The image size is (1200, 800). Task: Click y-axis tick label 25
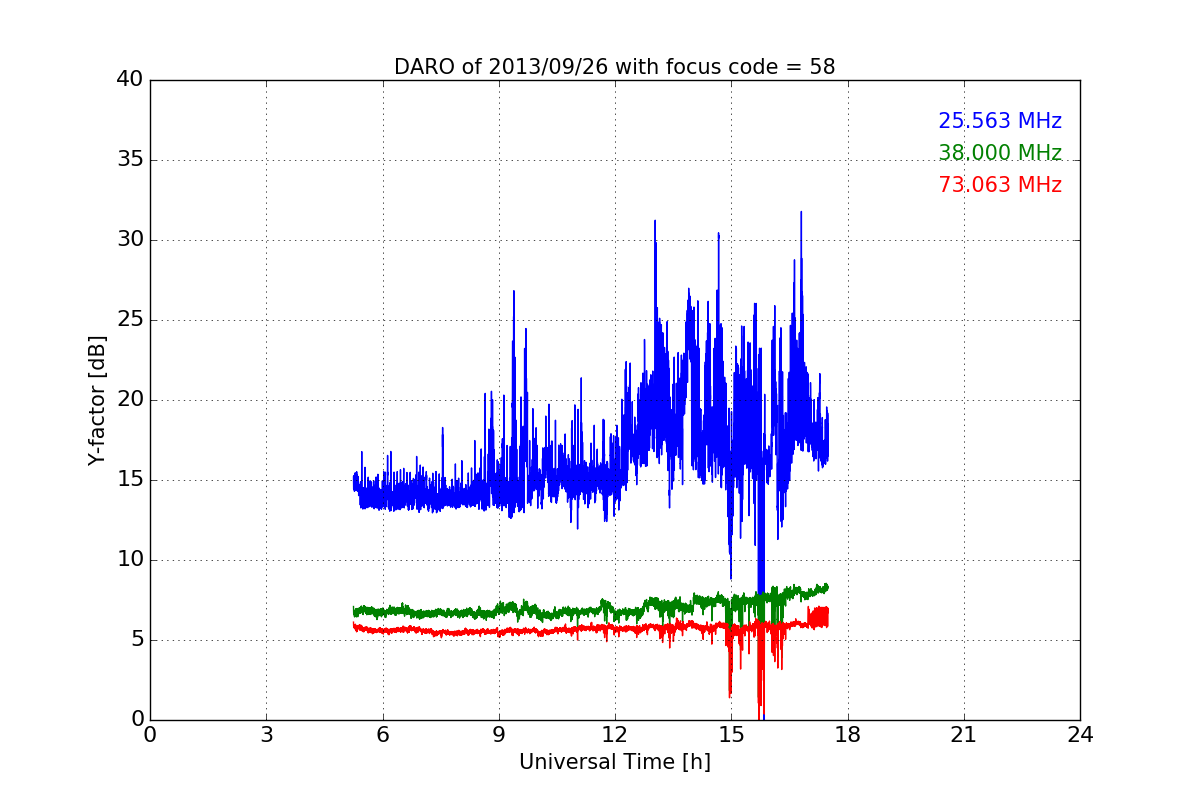pyautogui.click(x=130, y=320)
